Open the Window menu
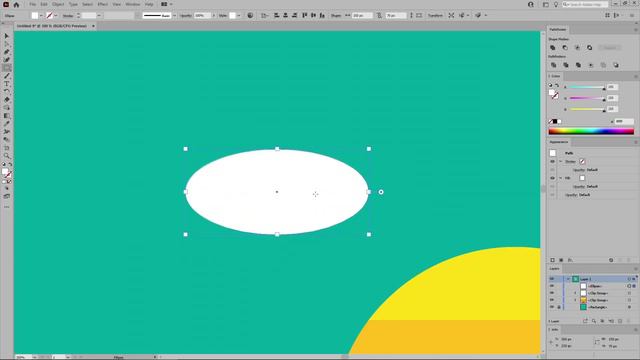The image size is (640, 360). (x=133, y=4)
